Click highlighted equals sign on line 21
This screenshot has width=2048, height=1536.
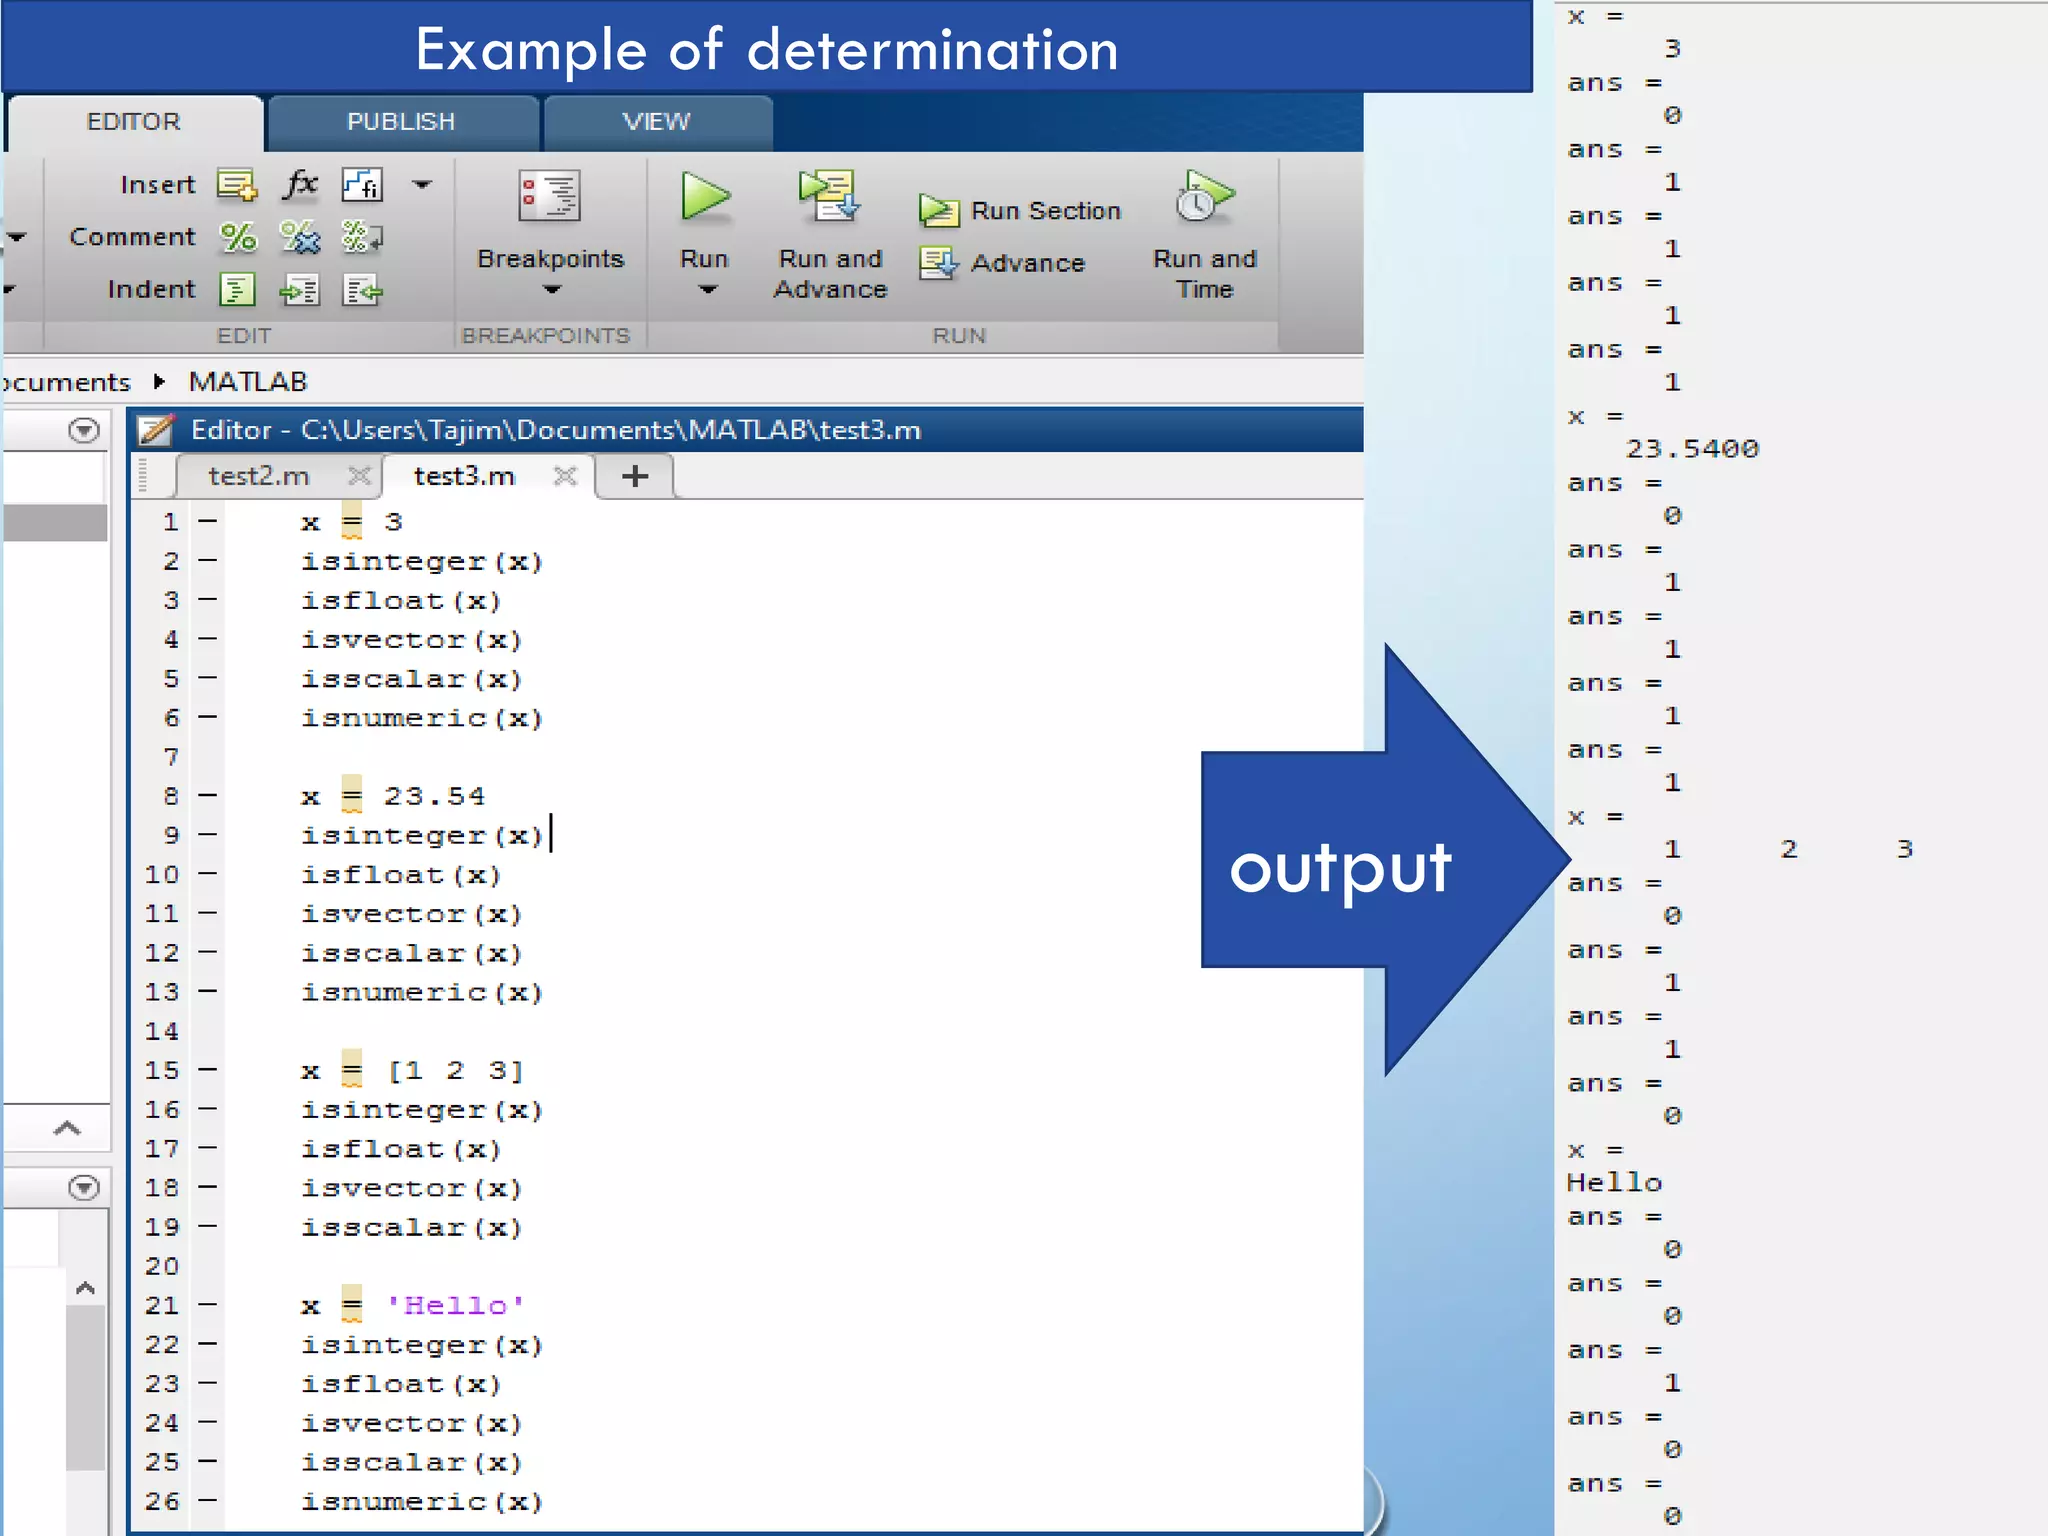point(352,1306)
